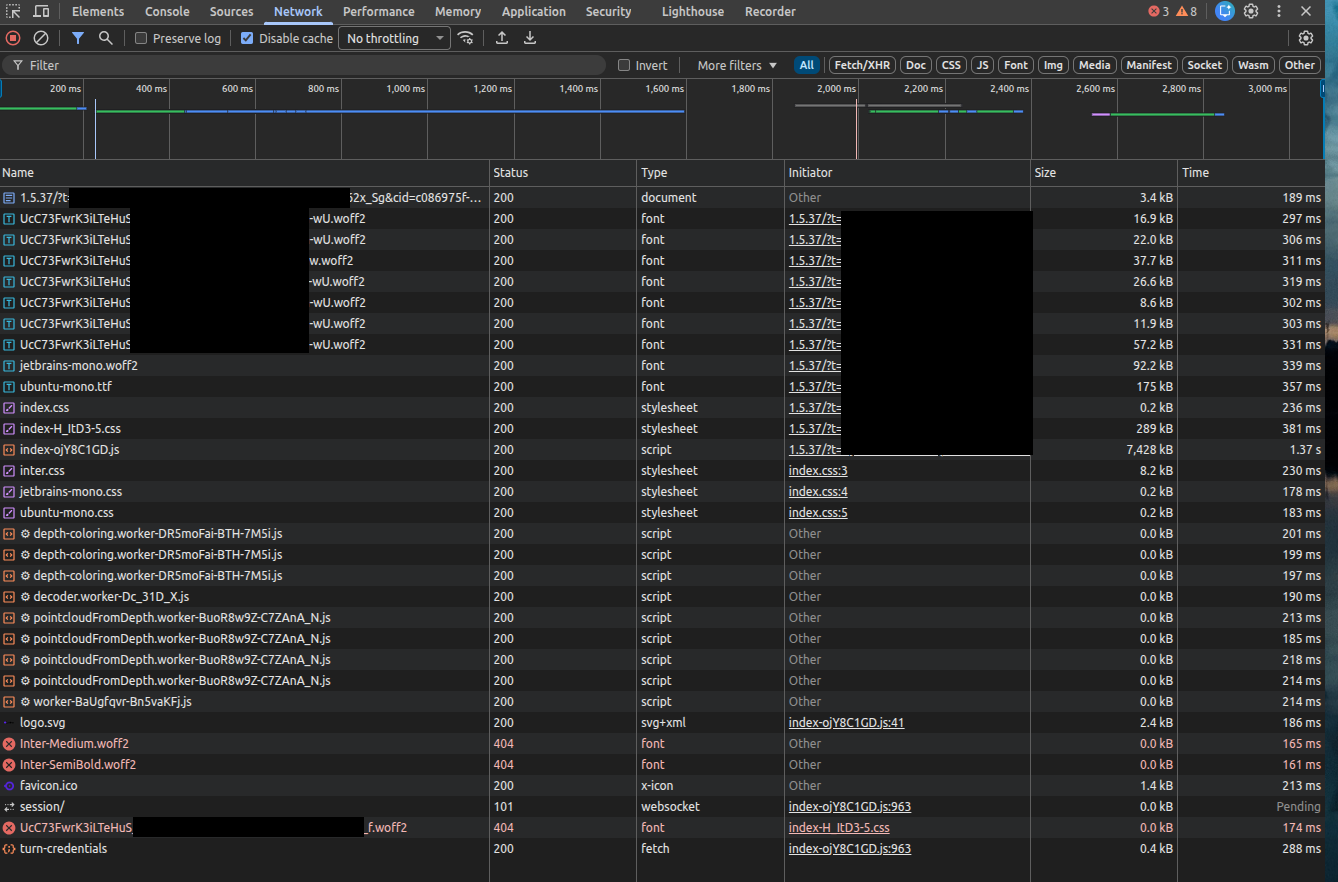
Task: Switch to the Console tab
Action: 167,11
